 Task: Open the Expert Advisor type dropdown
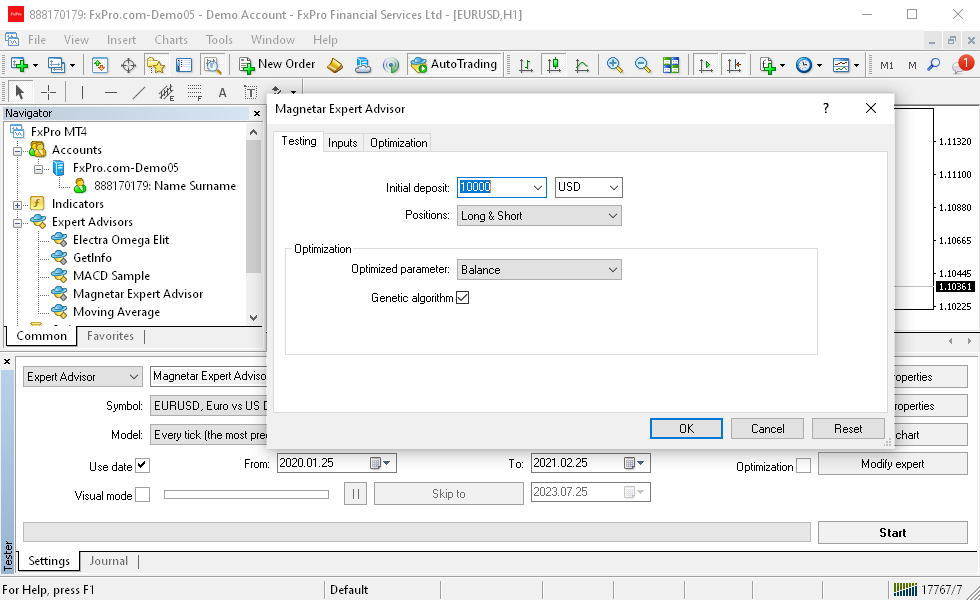[x=82, y=376]
